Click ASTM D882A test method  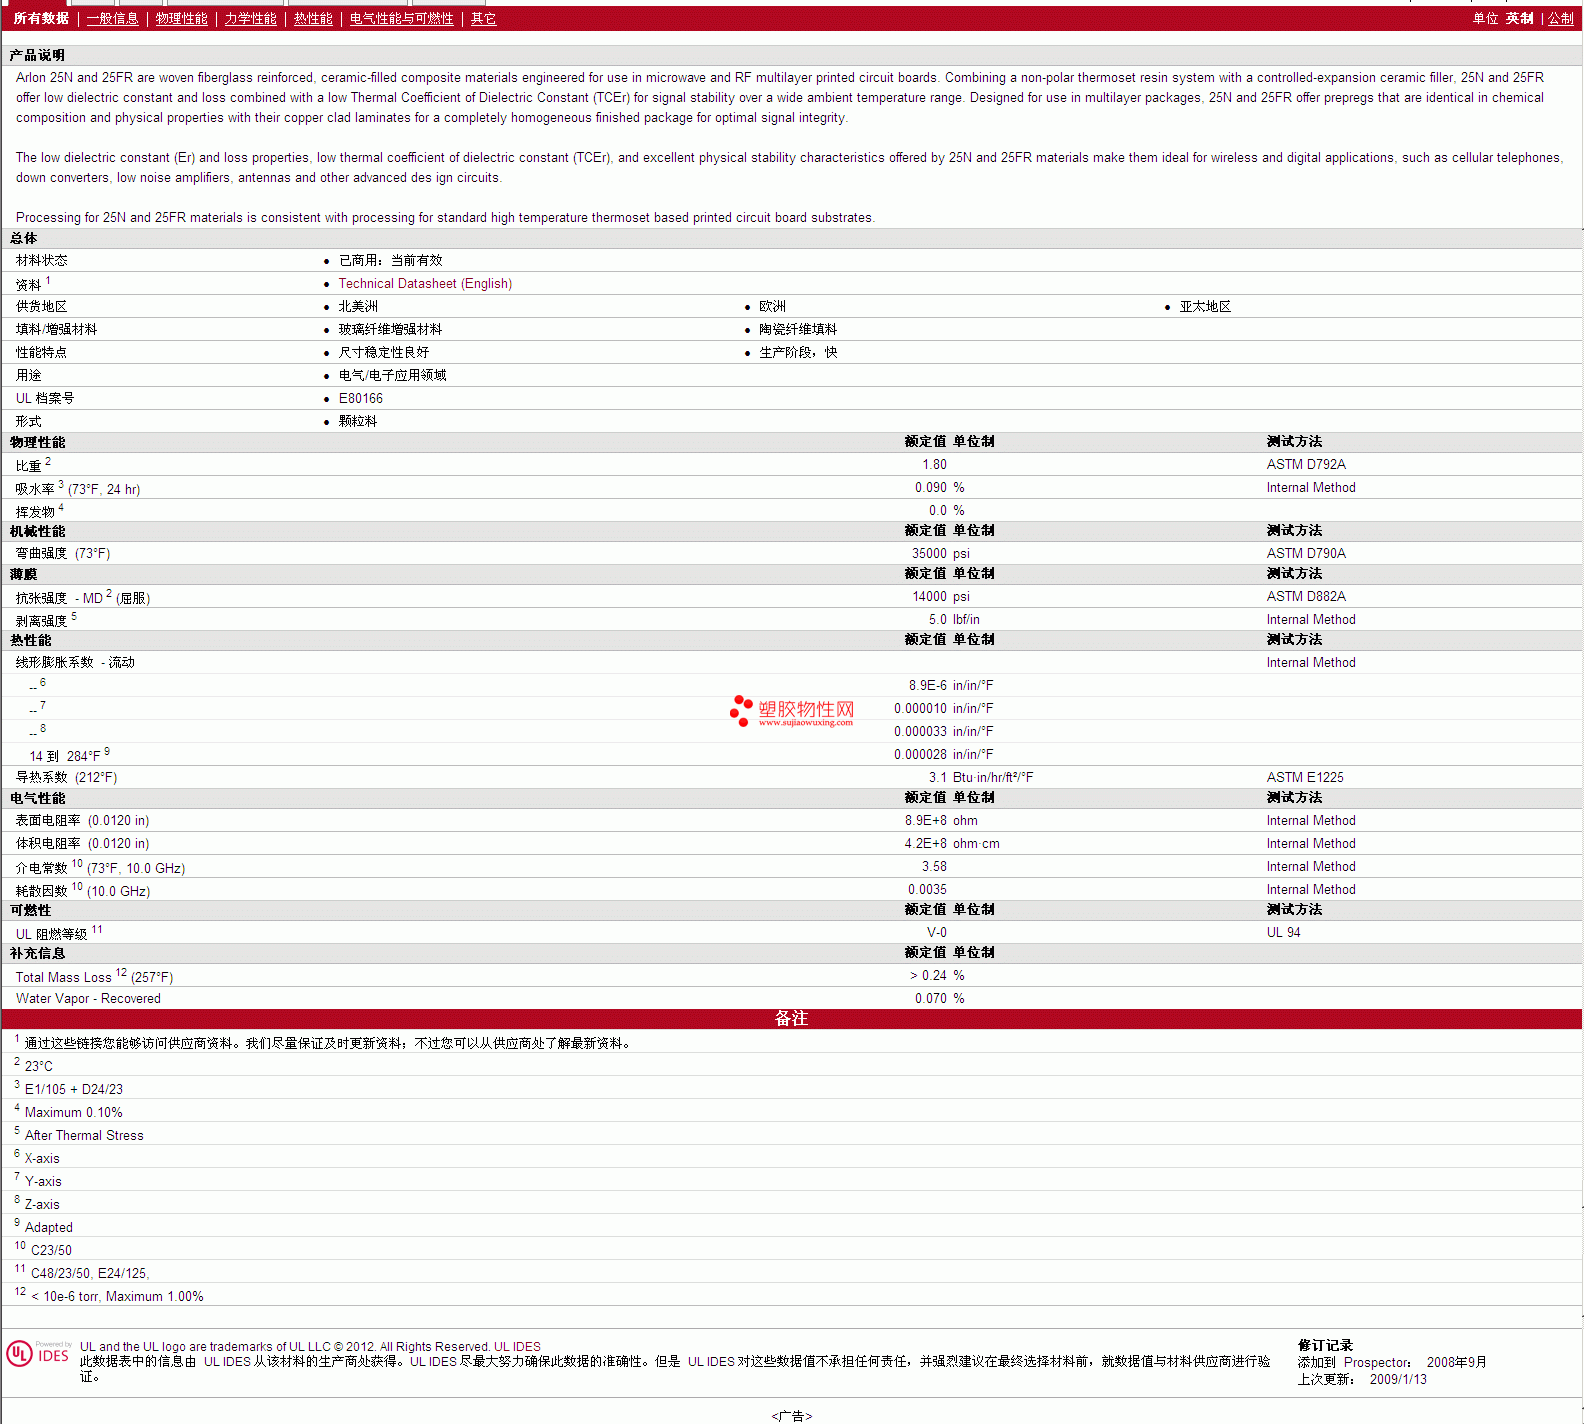1306,596
